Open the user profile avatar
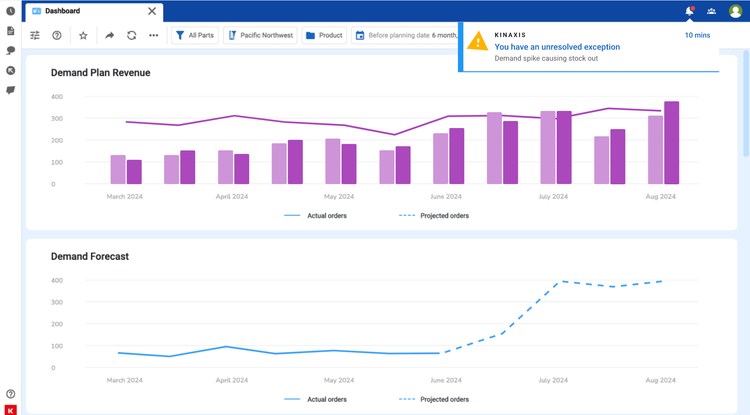Image resolution: width=750 pixels, height=415 pixels. [x=736, y=11]
